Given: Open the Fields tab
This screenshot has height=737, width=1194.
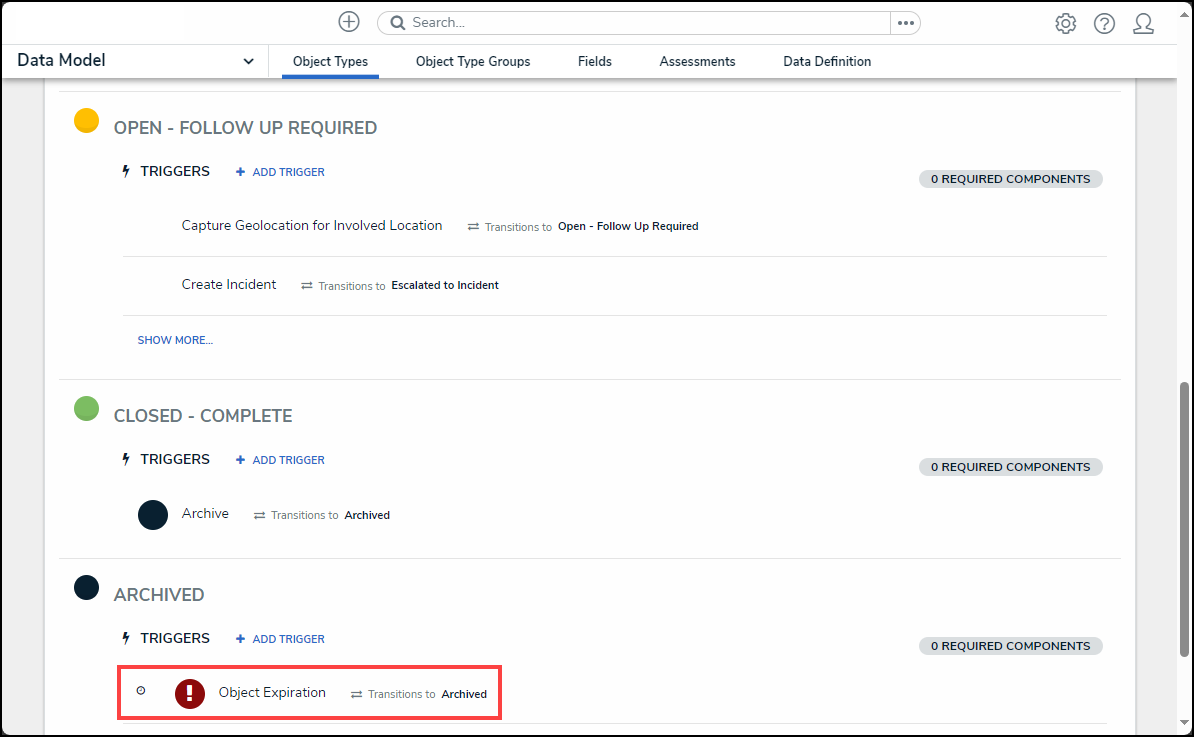Looking at the screenshot, I should (594, 62).
